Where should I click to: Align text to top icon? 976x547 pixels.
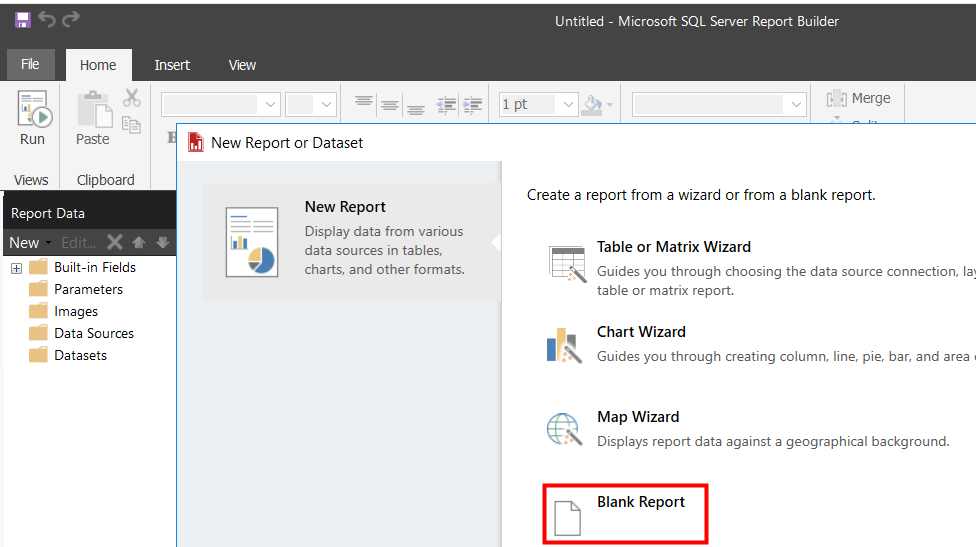click(x=364, y=101)
